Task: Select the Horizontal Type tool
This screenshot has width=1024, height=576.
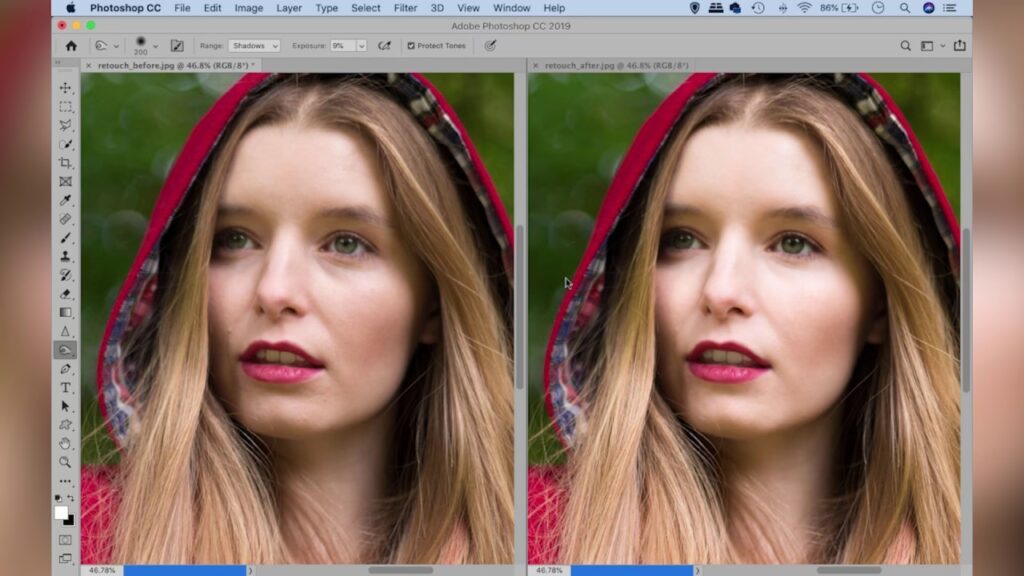Action: tap(65, 387)
